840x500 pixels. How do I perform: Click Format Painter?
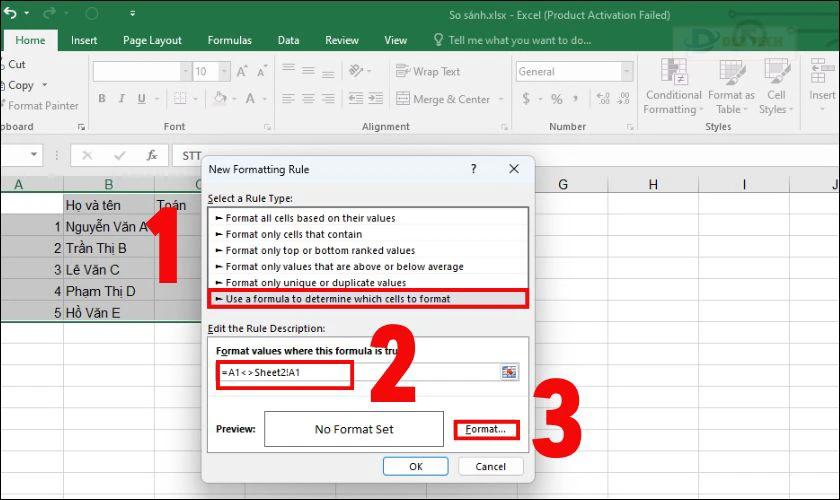pos(41,106)
